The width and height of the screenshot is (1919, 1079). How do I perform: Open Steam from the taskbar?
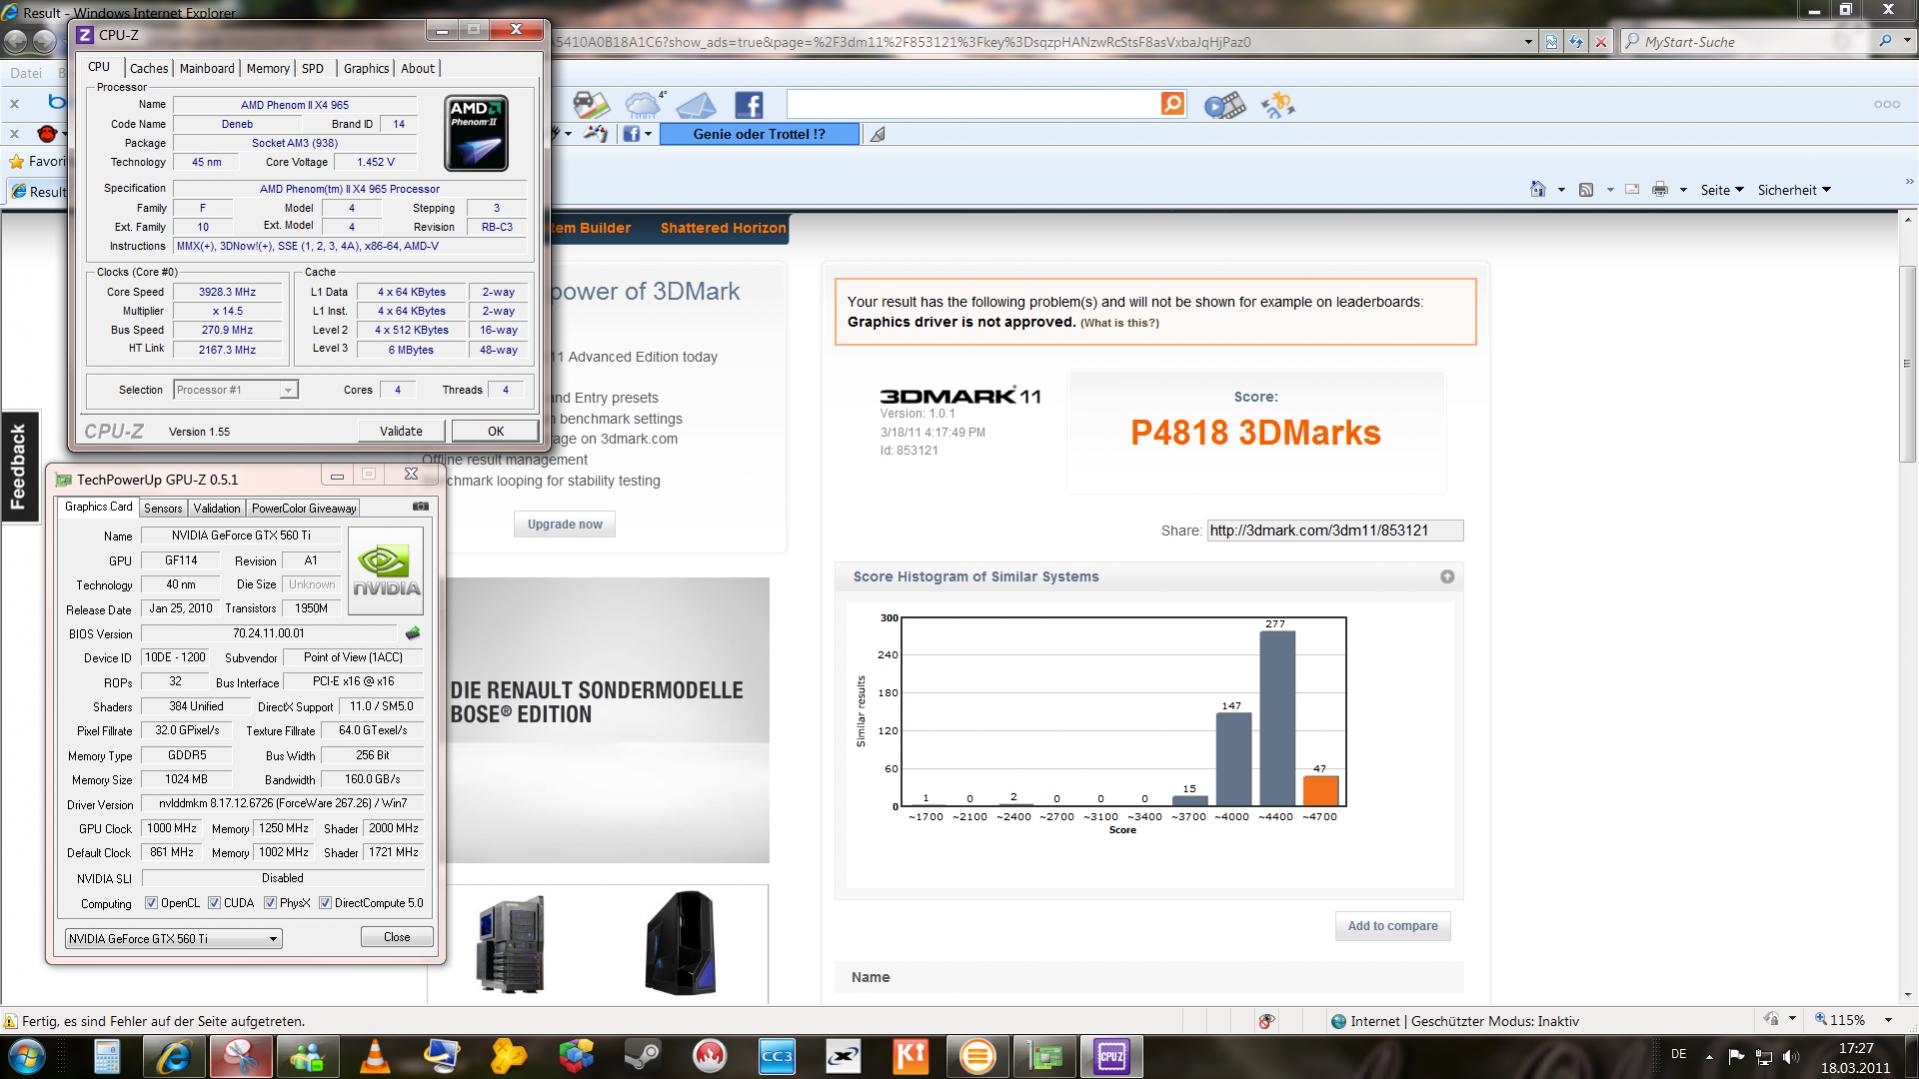(642, 1056)
